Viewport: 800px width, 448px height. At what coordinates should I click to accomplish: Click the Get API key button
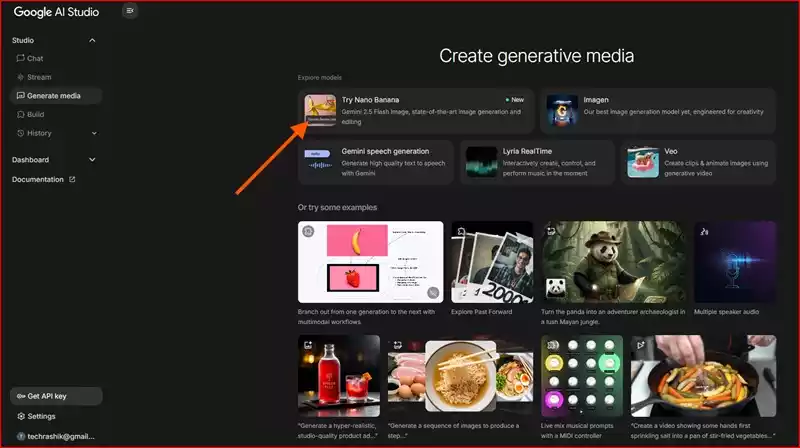(56, 396)
